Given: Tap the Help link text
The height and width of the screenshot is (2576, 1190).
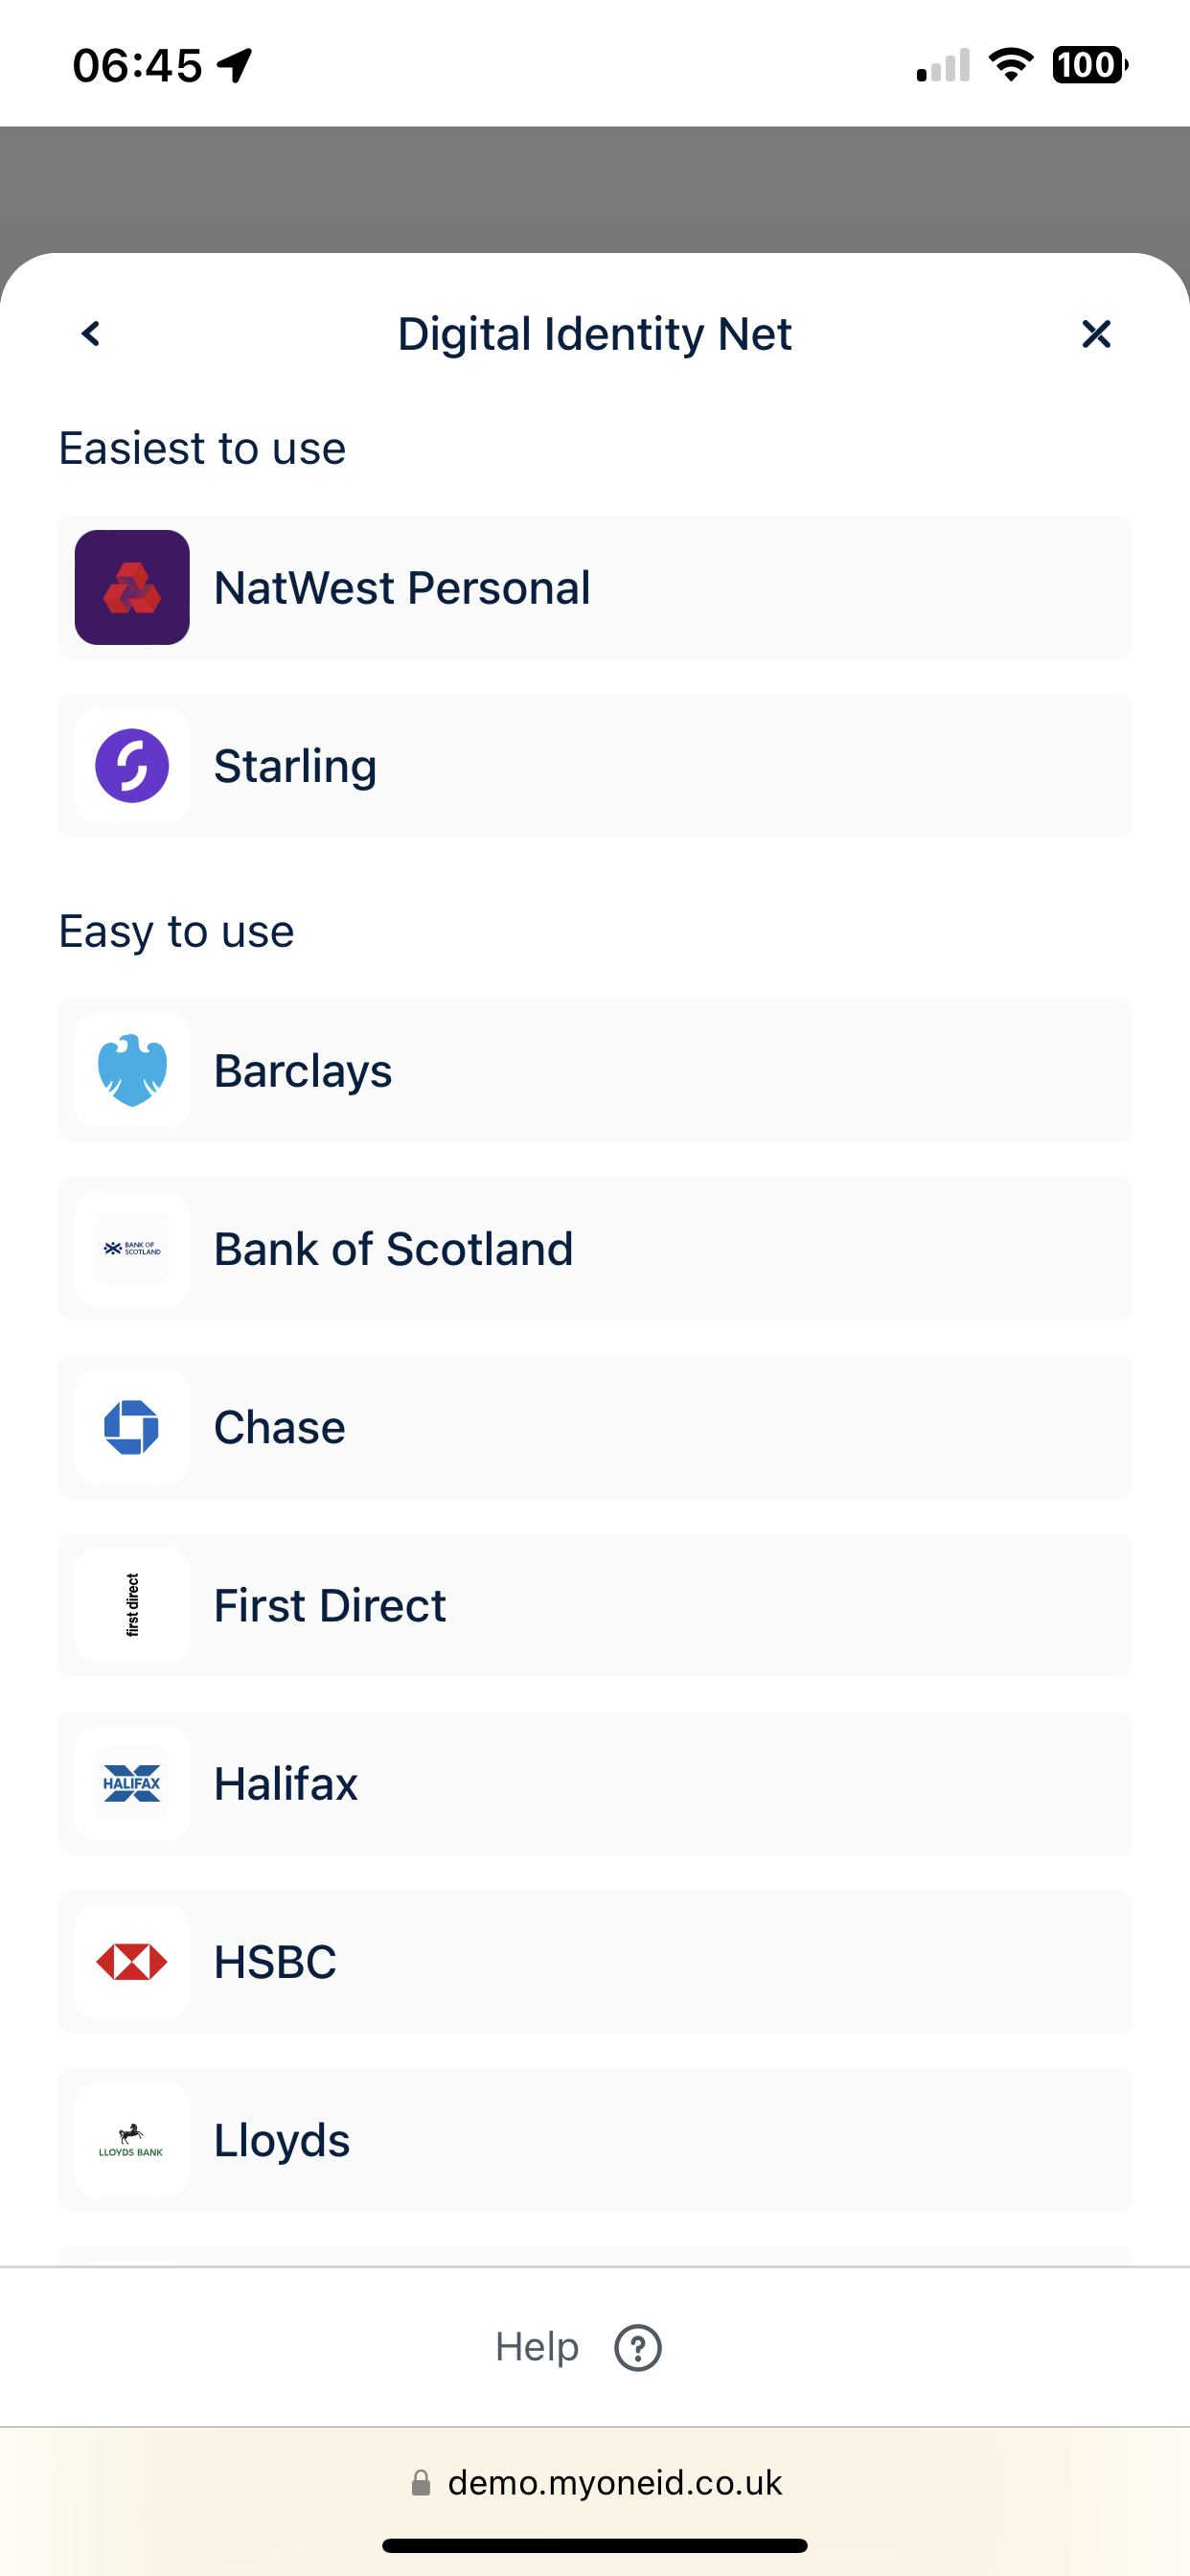Looking at the screenshot, I should coord(537,2347).
